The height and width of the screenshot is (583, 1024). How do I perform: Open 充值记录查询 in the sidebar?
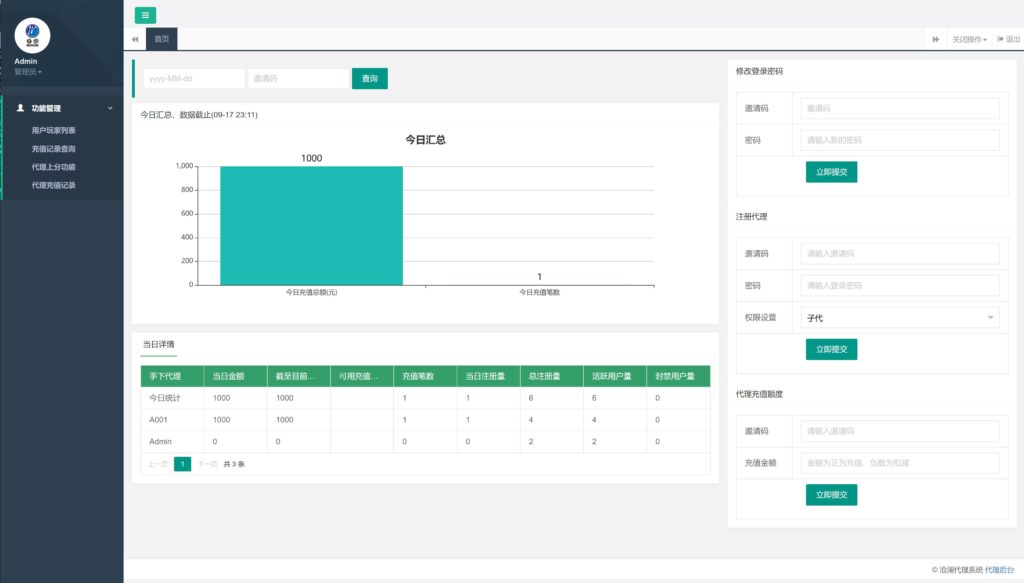click(54, 149)
